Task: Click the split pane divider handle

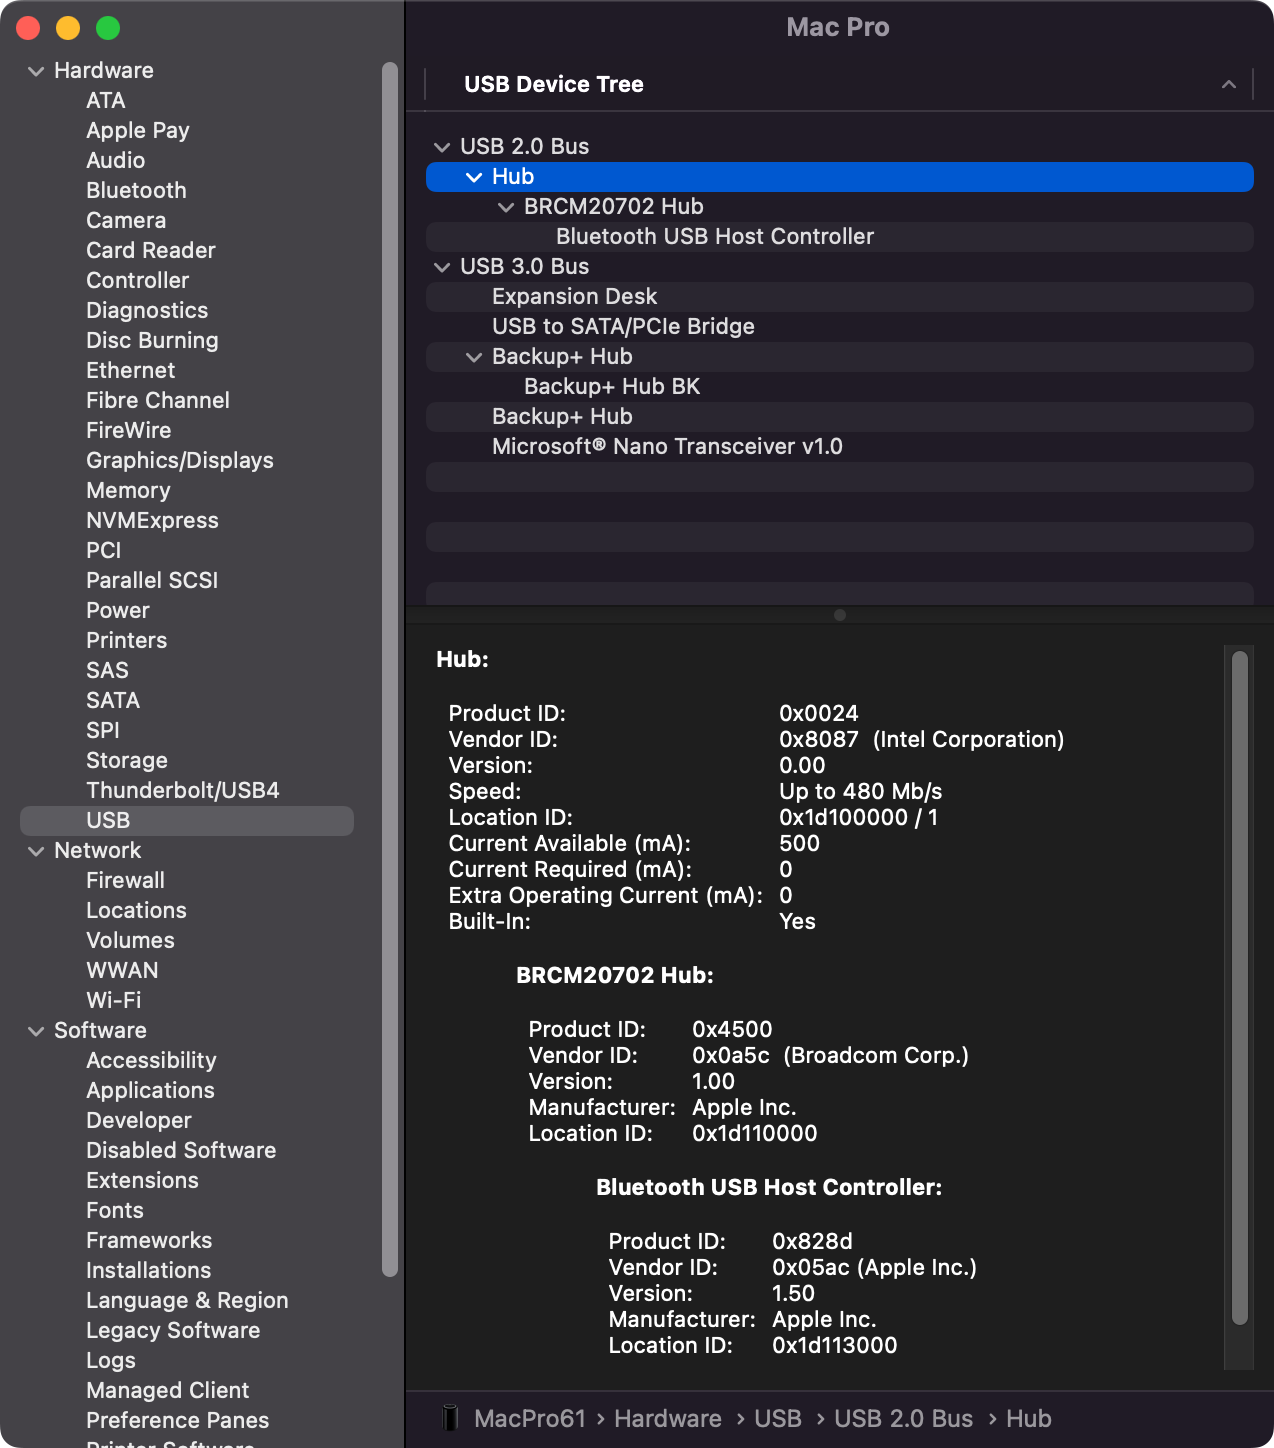Action: click(x=840, y=615)
